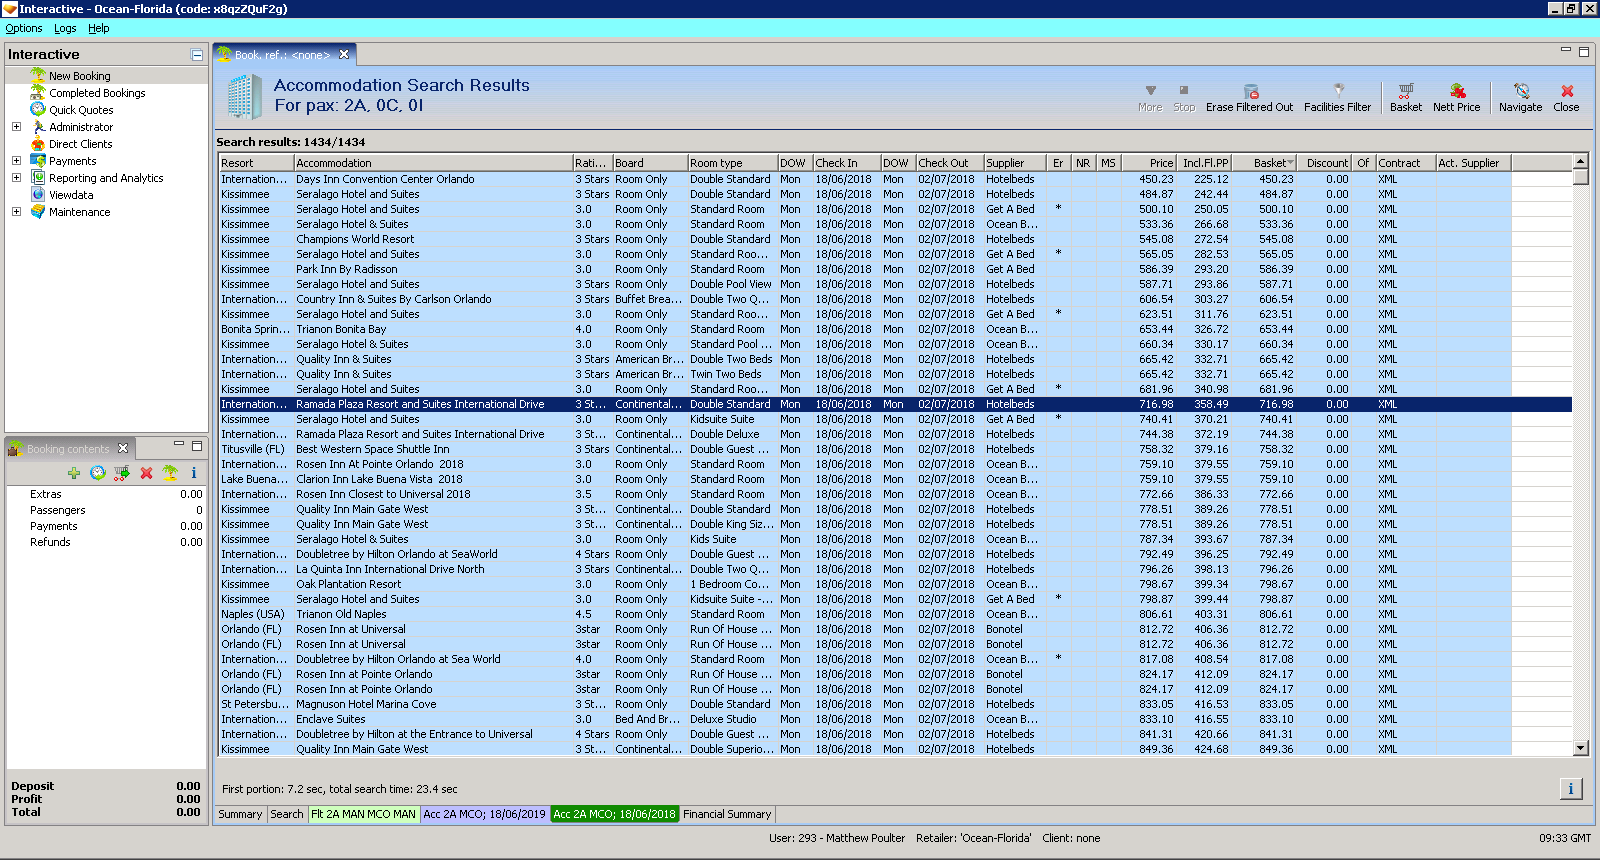The image size is (1600, 860).
Task: Select the Trianon Bonita Bay row
Action: coord(341,329)
